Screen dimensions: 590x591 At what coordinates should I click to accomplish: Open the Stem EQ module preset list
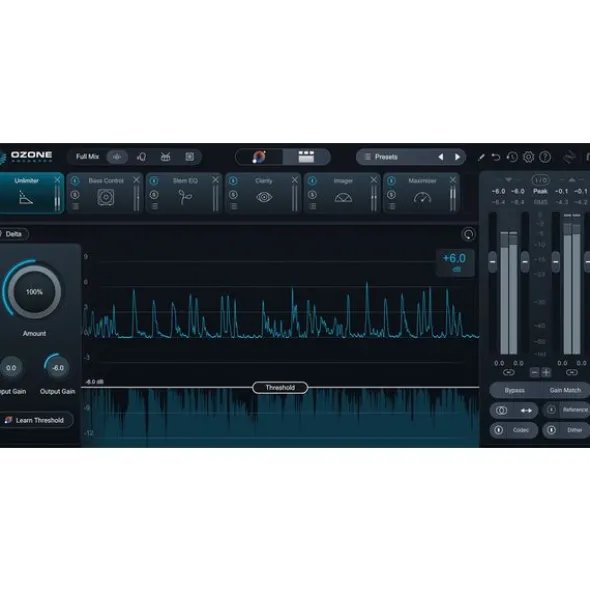point(155,206)
